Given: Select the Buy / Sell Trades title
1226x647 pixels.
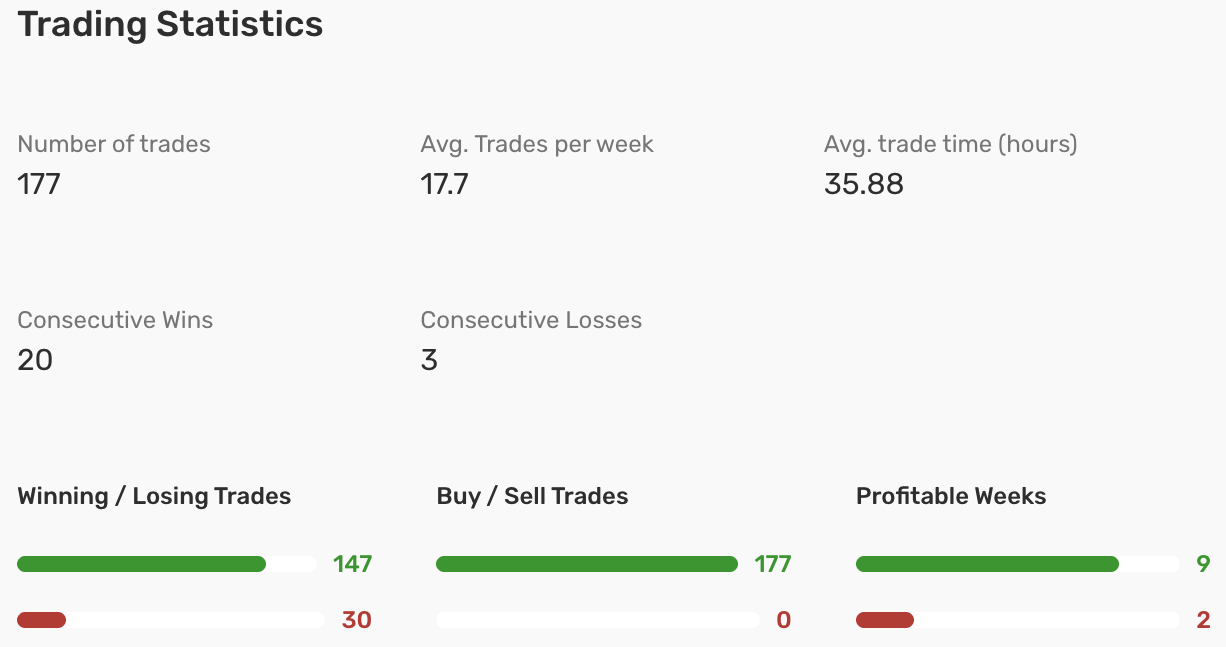Looking at the screenshot, I should pyautogui.click(x=532, y=496).
